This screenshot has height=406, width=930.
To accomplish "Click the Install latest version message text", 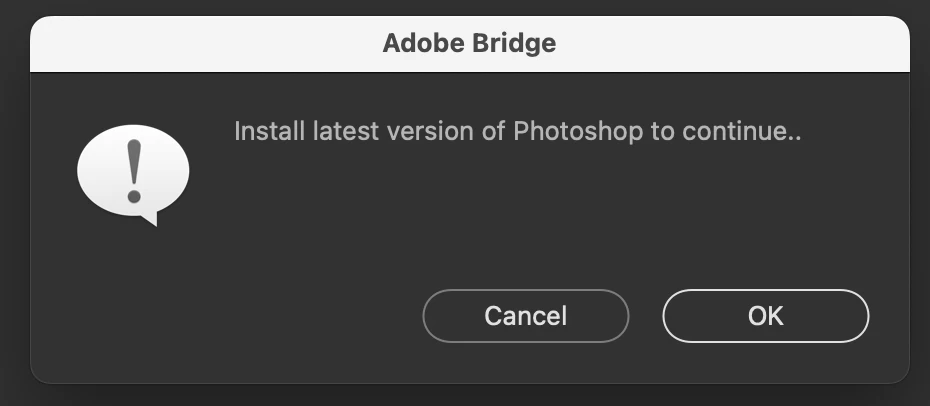I will [x=518, y=131].
